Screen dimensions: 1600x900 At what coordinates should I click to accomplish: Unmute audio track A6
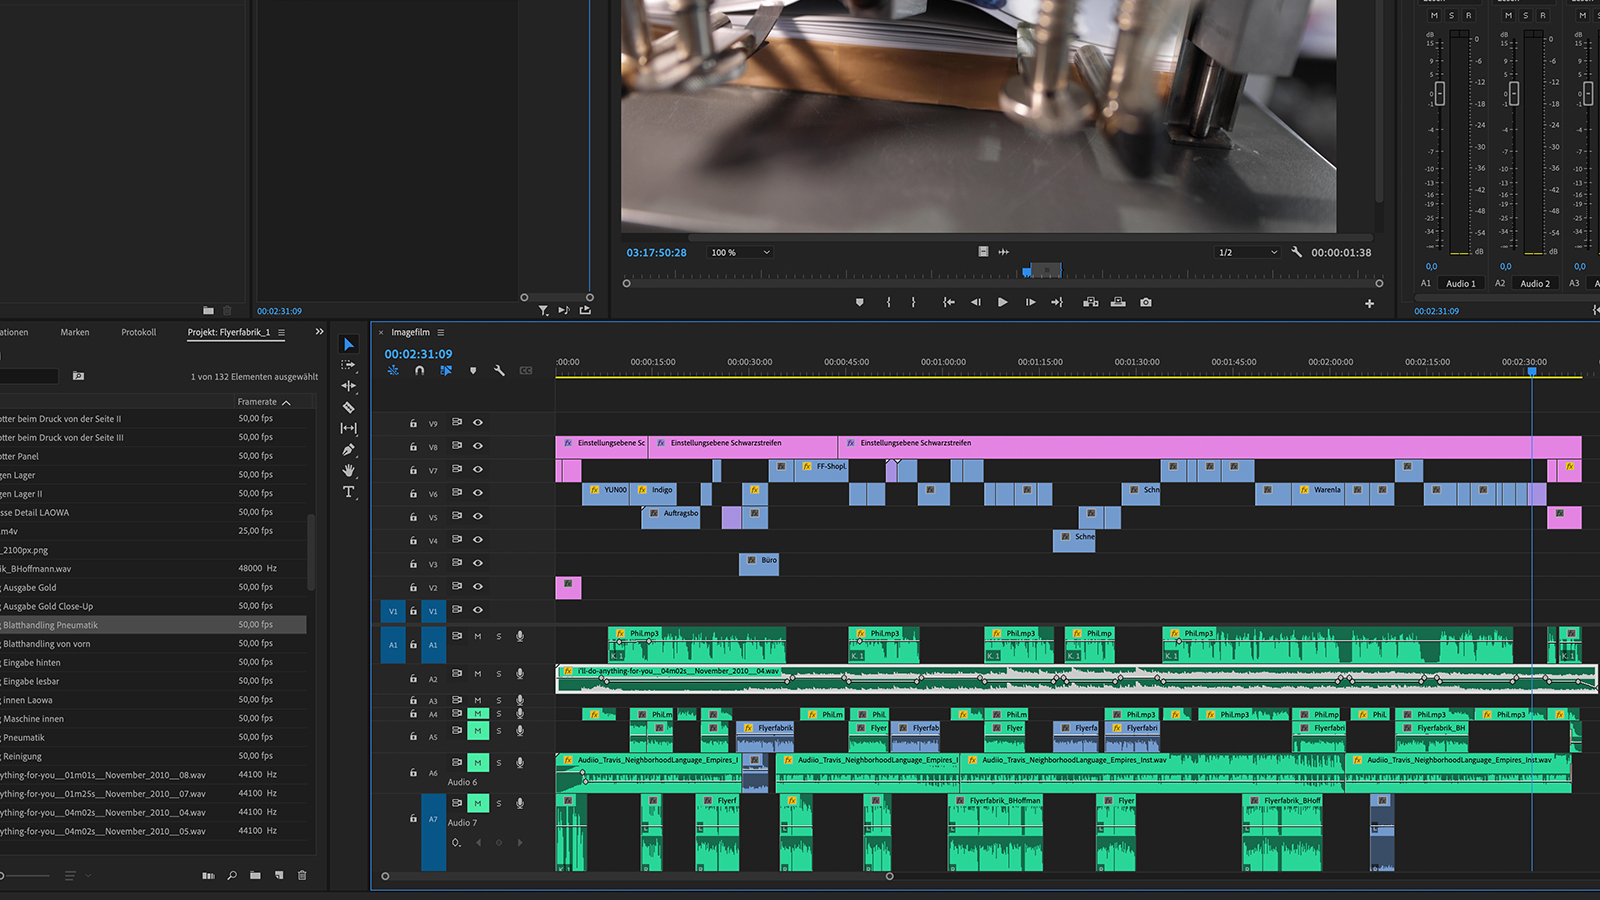[x=478, y=763]
